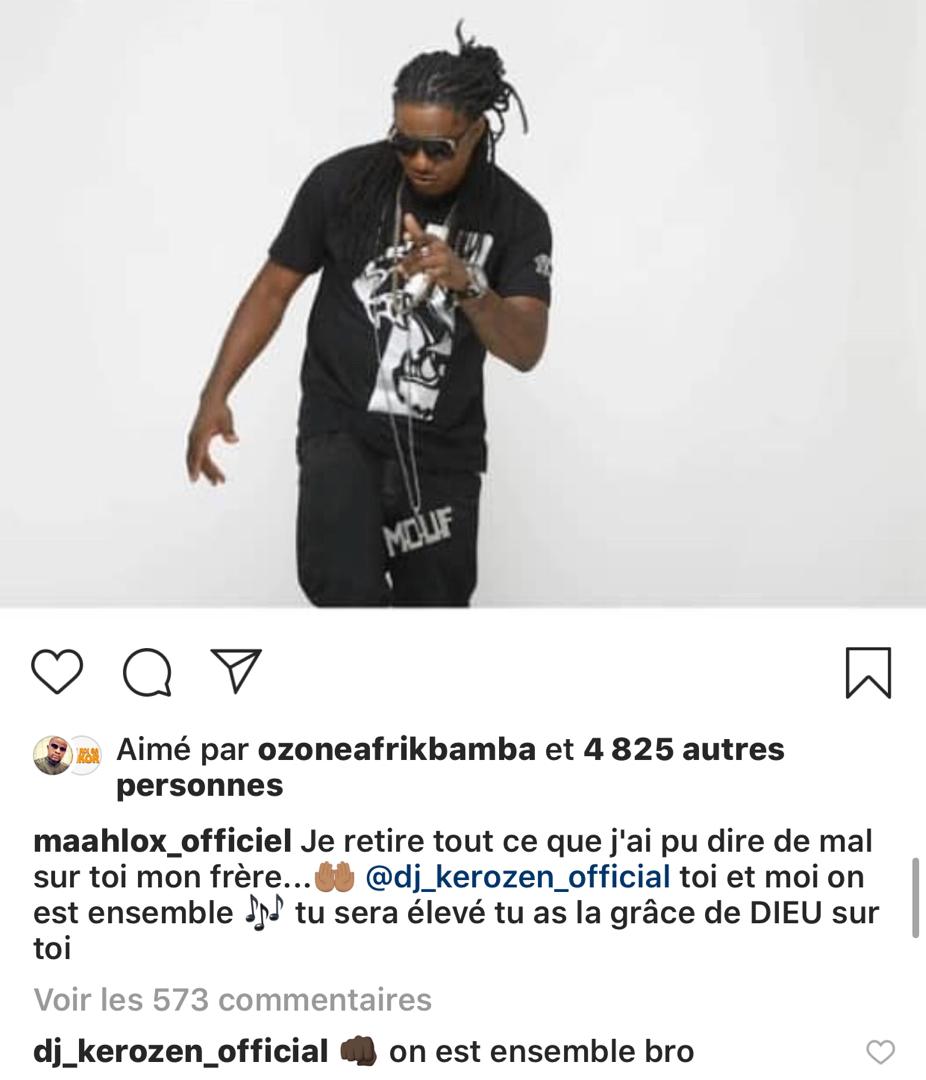Tap the comment text 'on est ensemble bro'
Image resolution: width=926 pixels, height=1080 pixels.
pyautogui.click(x=542, y=1052)
